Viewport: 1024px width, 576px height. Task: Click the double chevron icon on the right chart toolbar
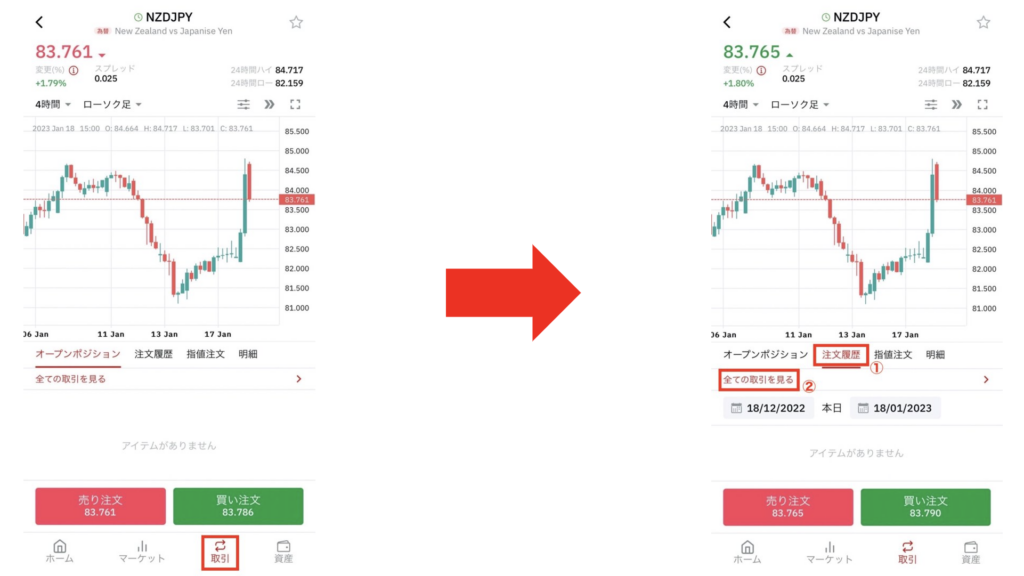[957, 104]
